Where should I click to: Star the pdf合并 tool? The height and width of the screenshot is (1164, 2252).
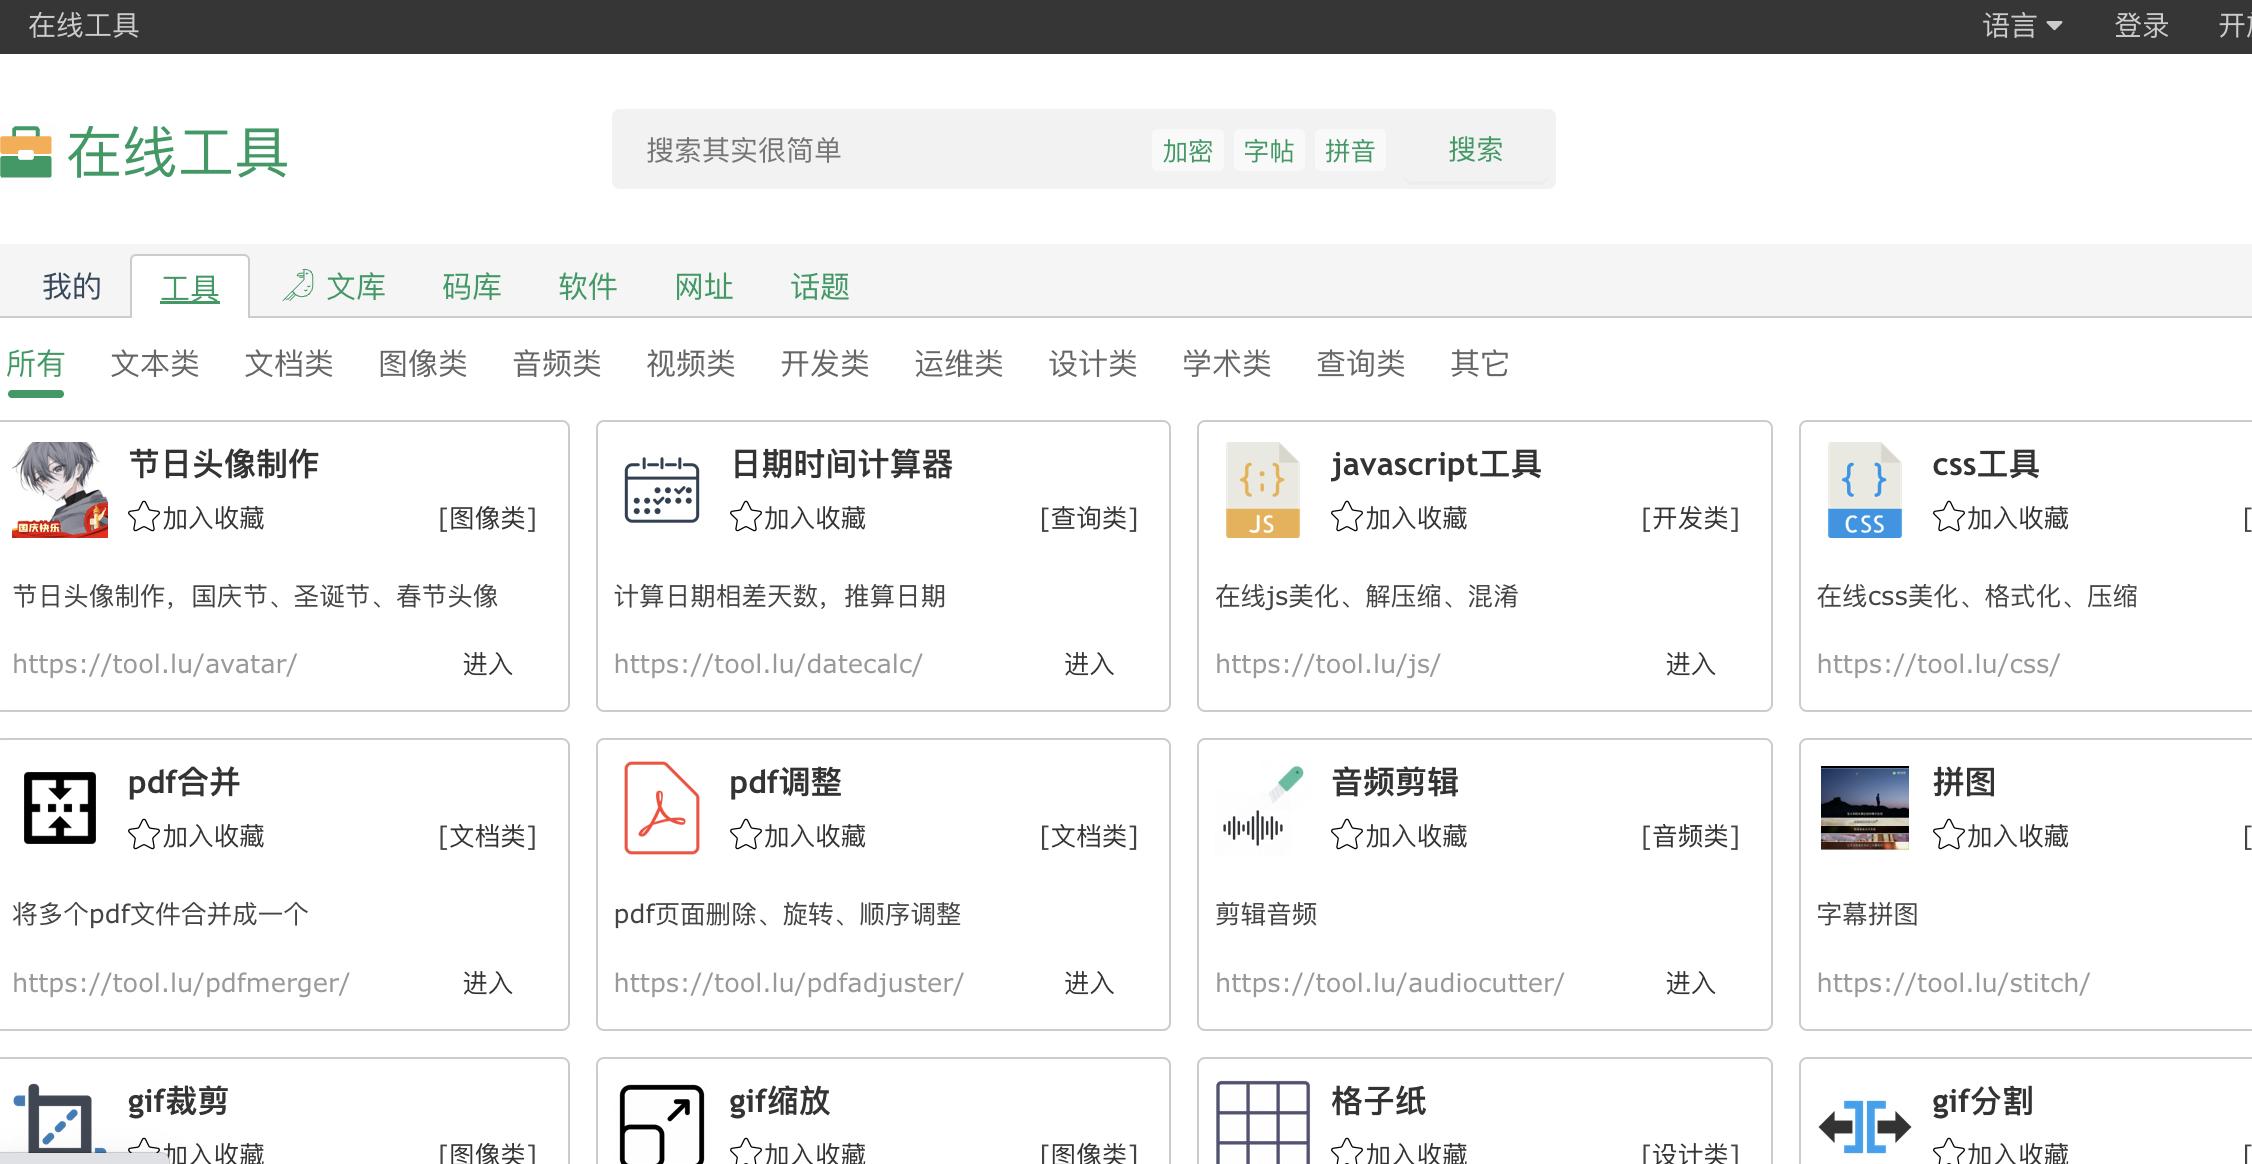[146, 836]
